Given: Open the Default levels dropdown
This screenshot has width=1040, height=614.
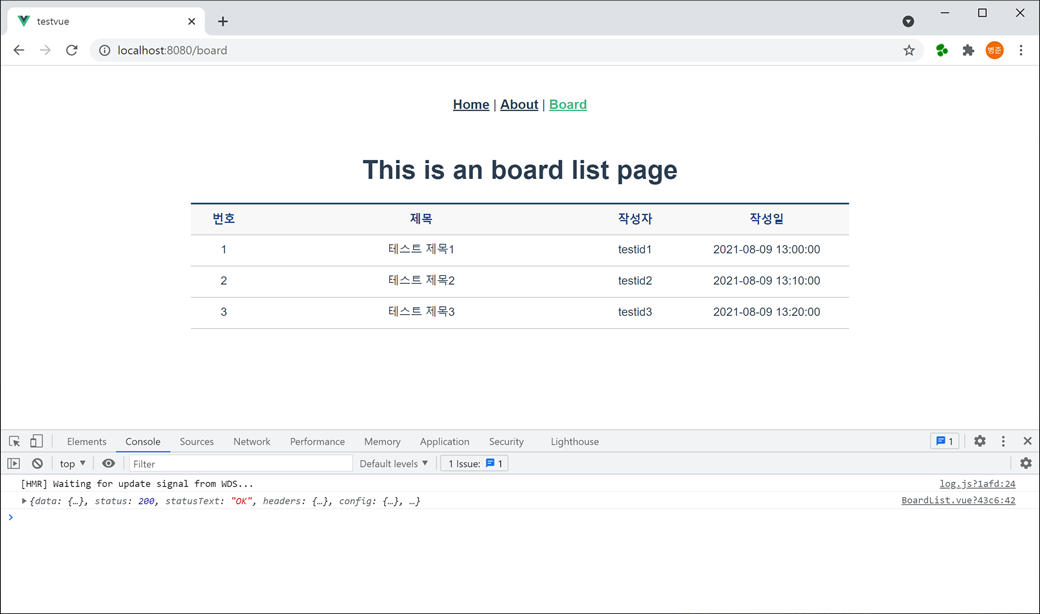Looking at the screenshot, I should point(393,463).
